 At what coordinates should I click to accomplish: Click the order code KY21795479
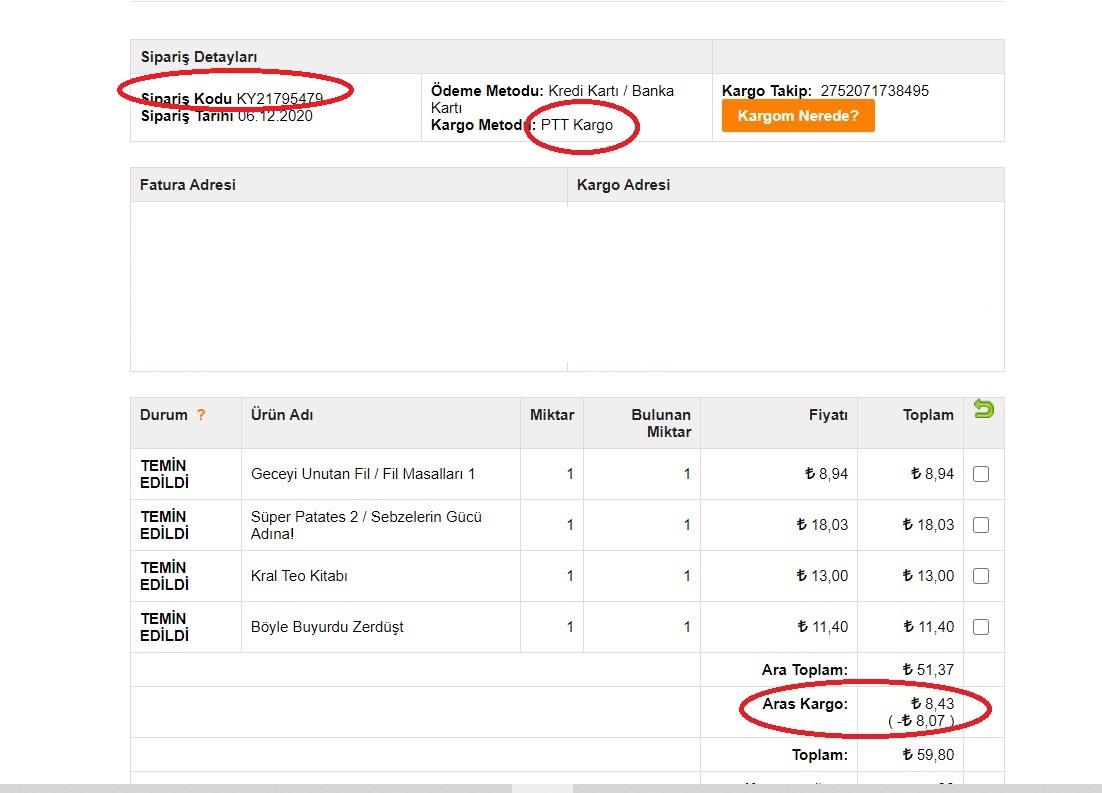(x=279, y=99)
